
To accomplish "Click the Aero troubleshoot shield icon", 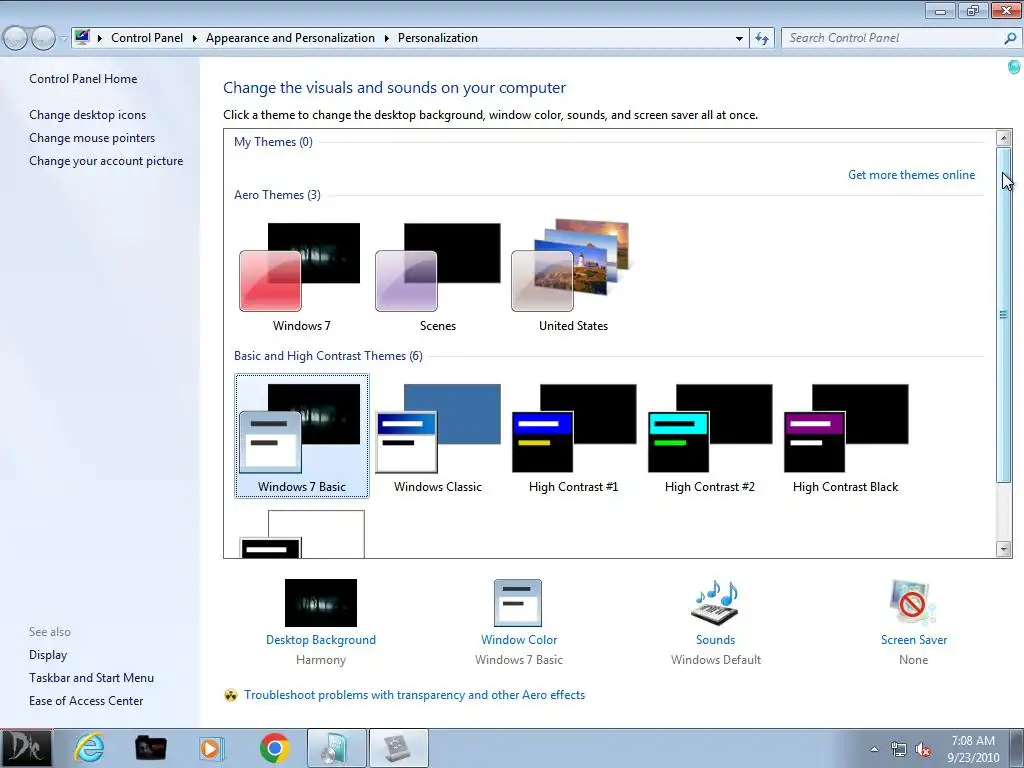I will point(231,695).
